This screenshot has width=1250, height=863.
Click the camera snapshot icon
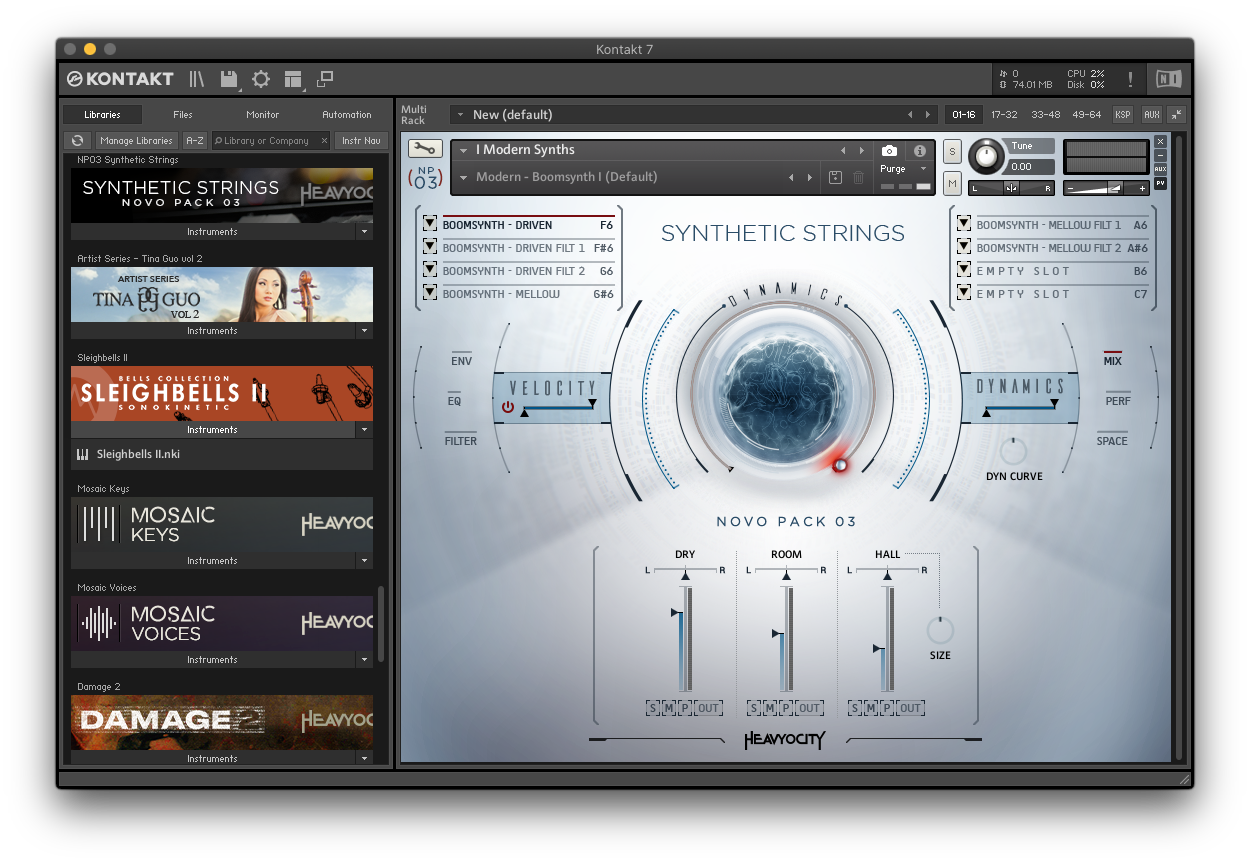pos(889,151)
